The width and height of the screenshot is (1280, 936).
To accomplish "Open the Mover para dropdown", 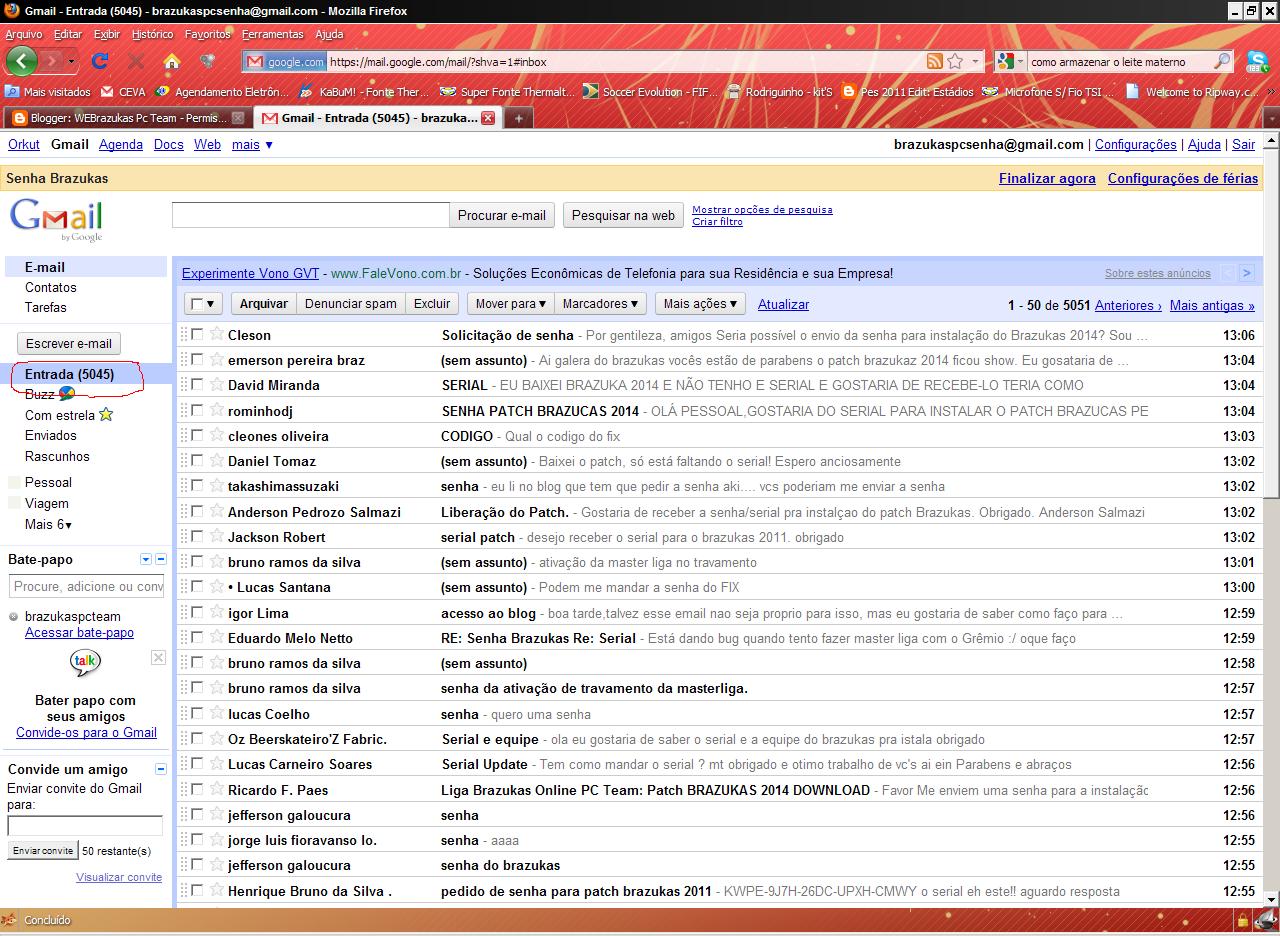I will (x=510, y=303).
